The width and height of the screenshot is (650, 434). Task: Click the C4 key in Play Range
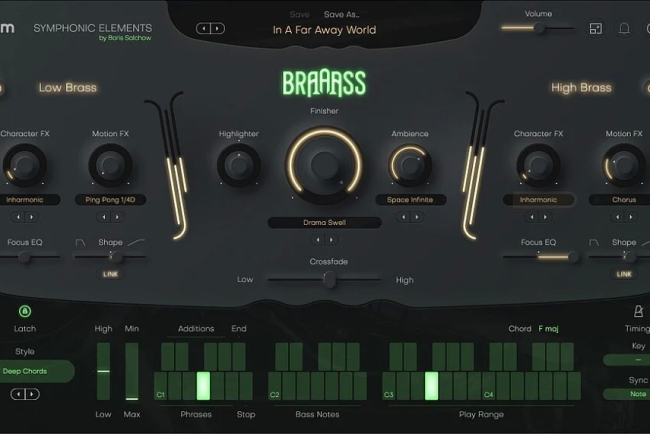point(489,386)
